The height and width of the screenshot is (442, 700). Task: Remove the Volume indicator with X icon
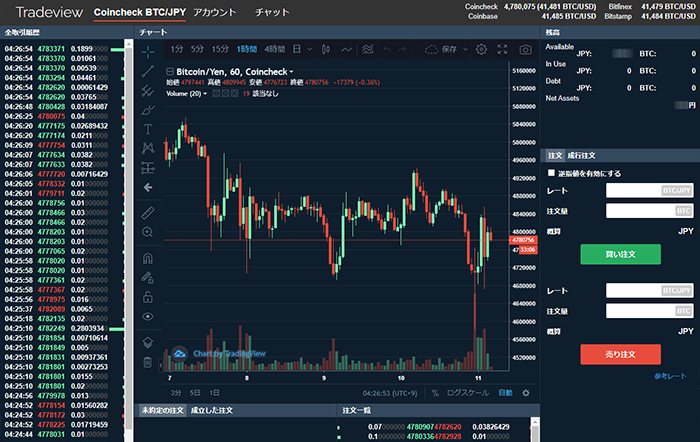tap(235, 94)
